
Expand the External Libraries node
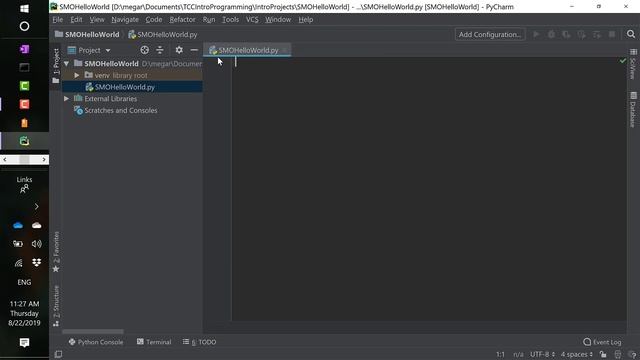(x=67, y=99)
